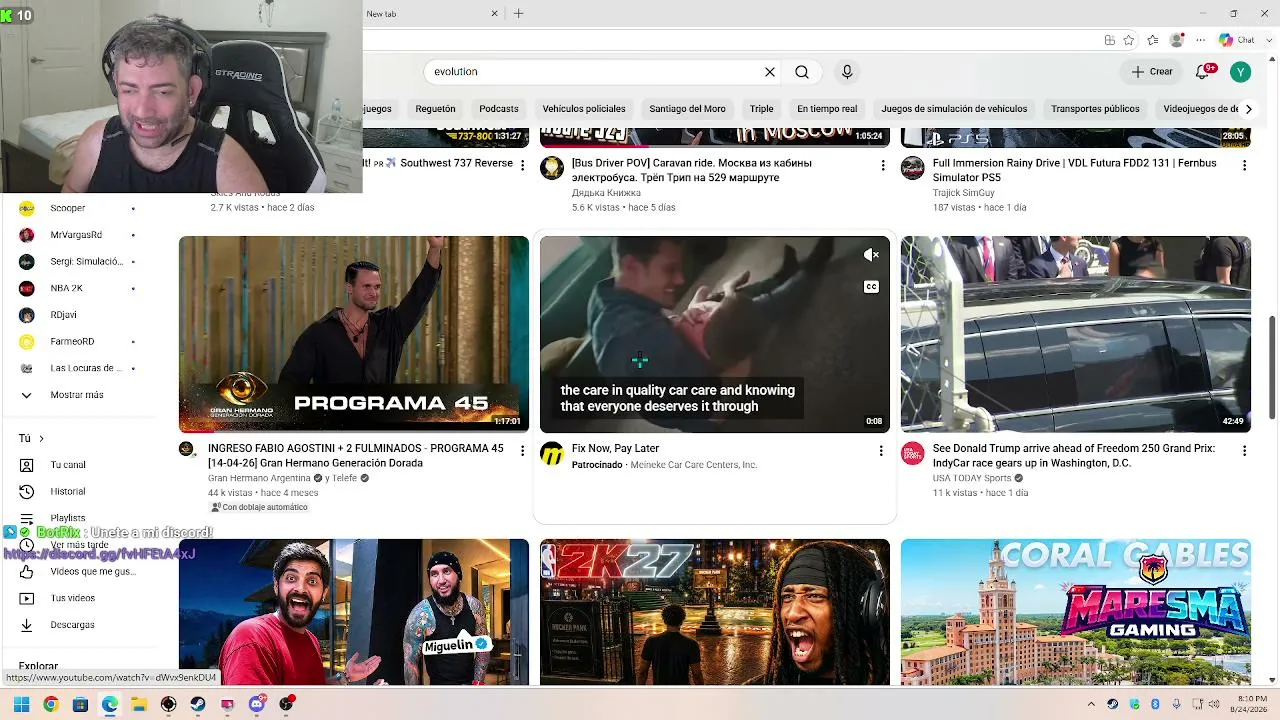Open Microsoft Edge from the taskbar

110,704
